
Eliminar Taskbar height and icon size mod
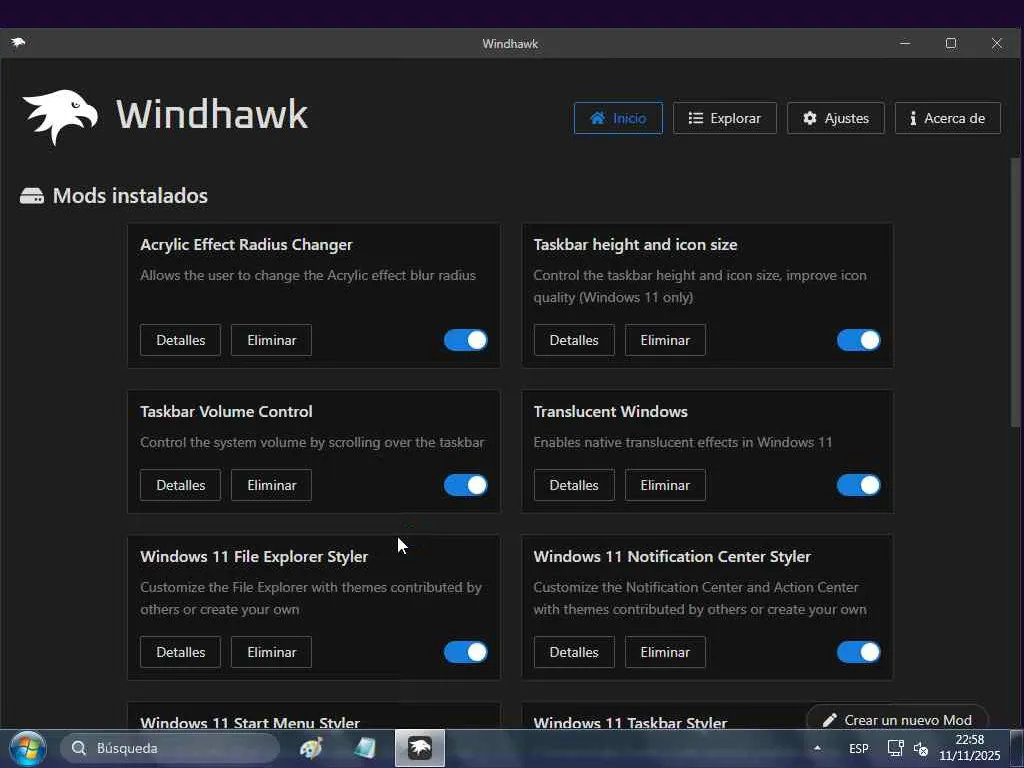[x=665, y=340]
